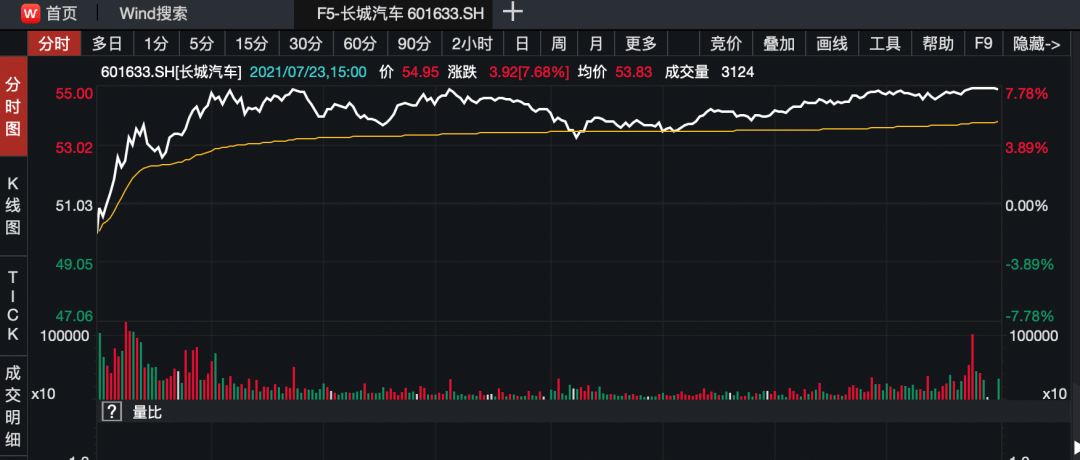Image resolution: width=1080 pixels, height=460 pixels.
Task: Click the -3.89% percent axis label
Action: point(1030,264)
